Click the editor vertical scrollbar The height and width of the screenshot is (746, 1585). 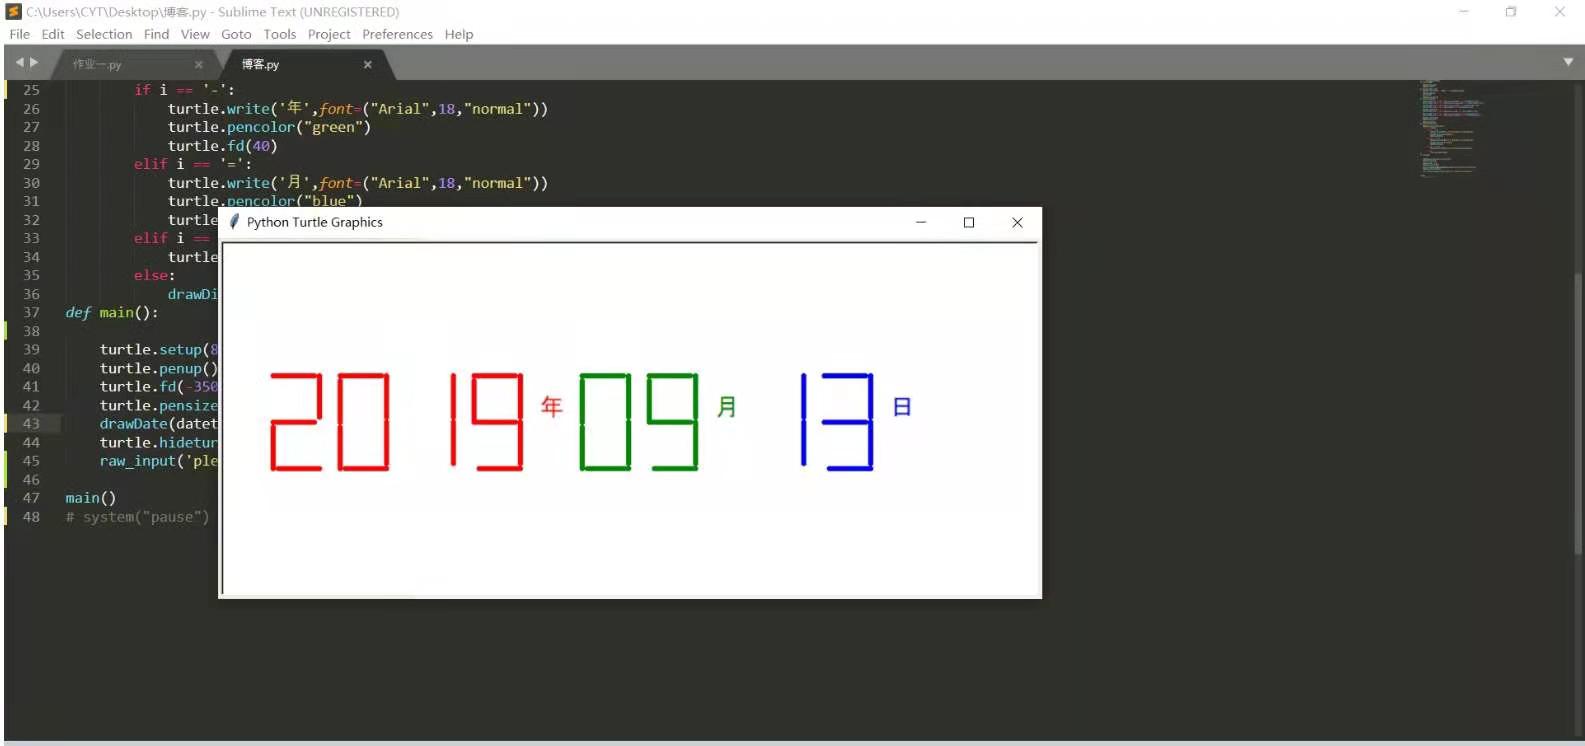(x=1578, y=413)
